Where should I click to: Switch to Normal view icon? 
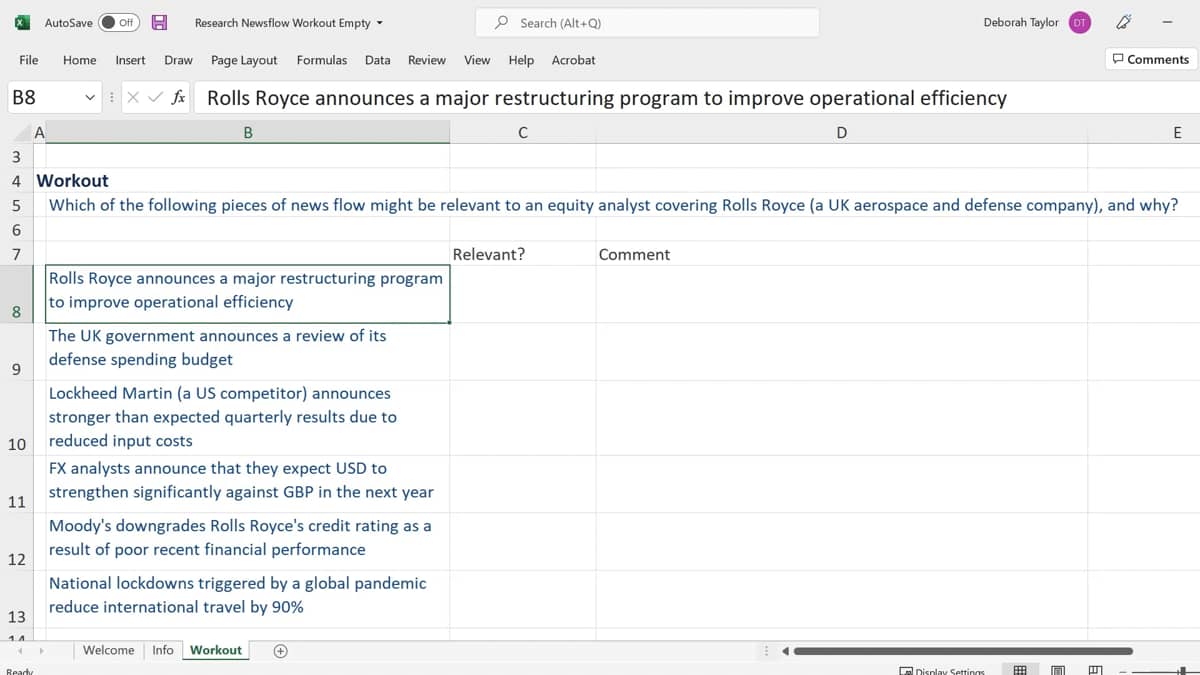point(1021,670)
